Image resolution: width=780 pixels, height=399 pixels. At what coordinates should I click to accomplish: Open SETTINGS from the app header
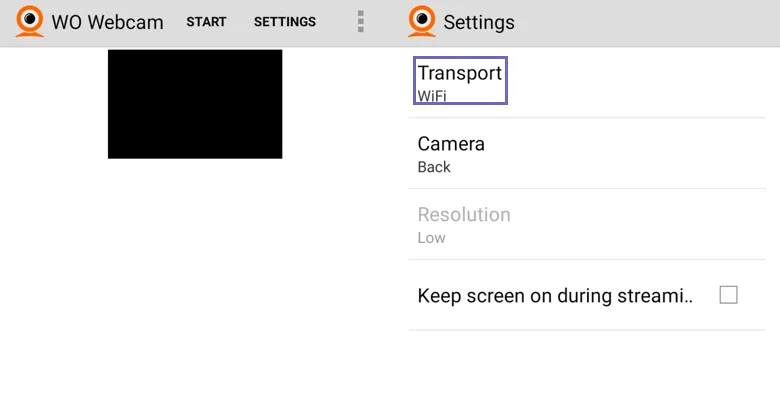285,22
